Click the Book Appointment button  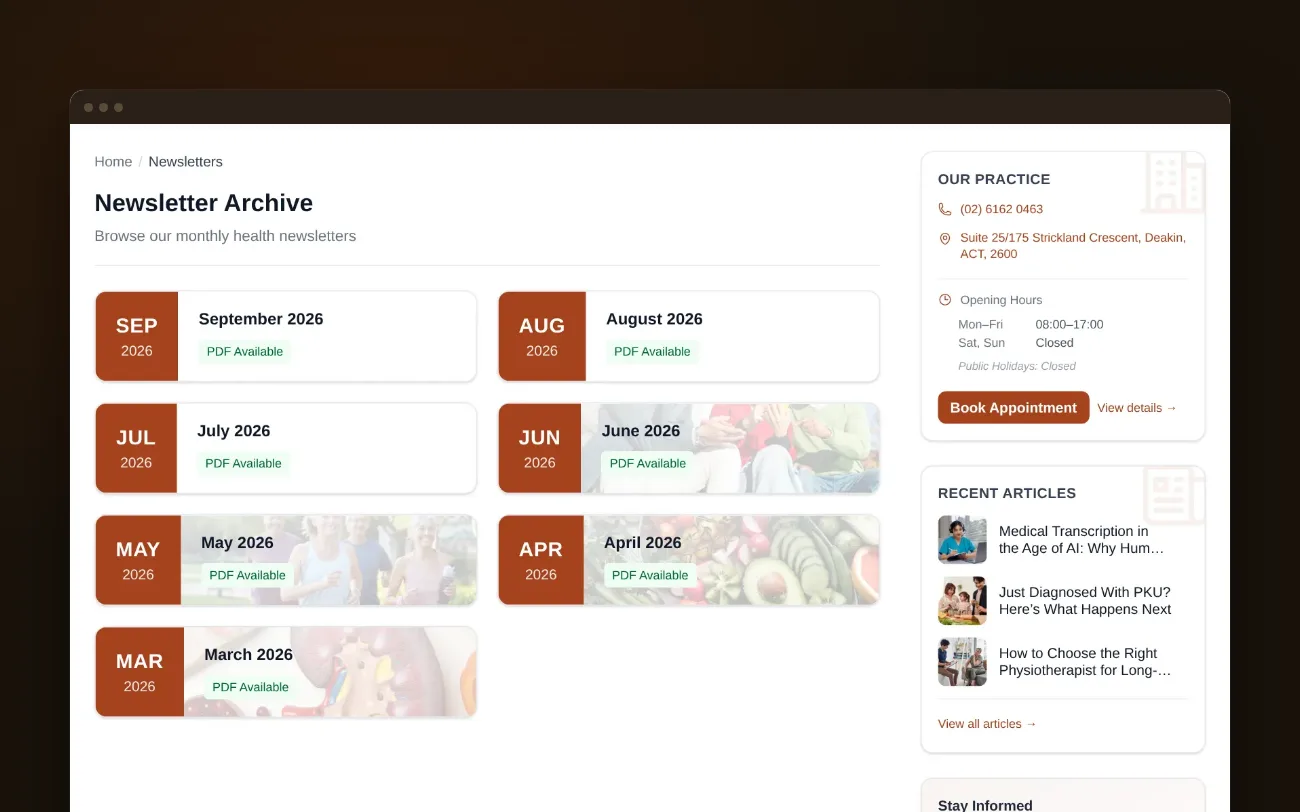(x=1013, y=407)
